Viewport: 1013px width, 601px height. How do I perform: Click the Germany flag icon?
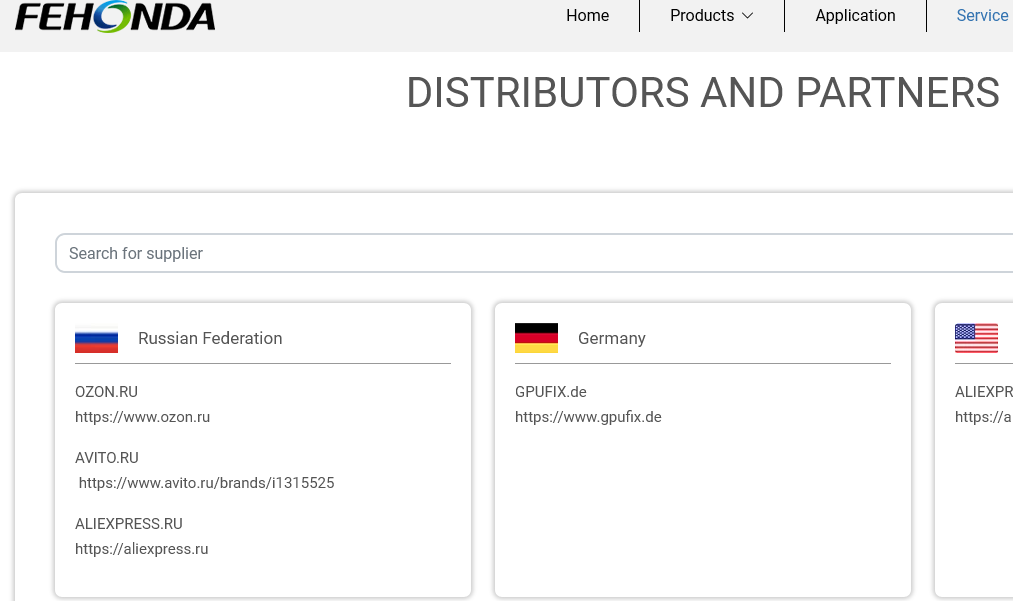[x=536, y=338]
